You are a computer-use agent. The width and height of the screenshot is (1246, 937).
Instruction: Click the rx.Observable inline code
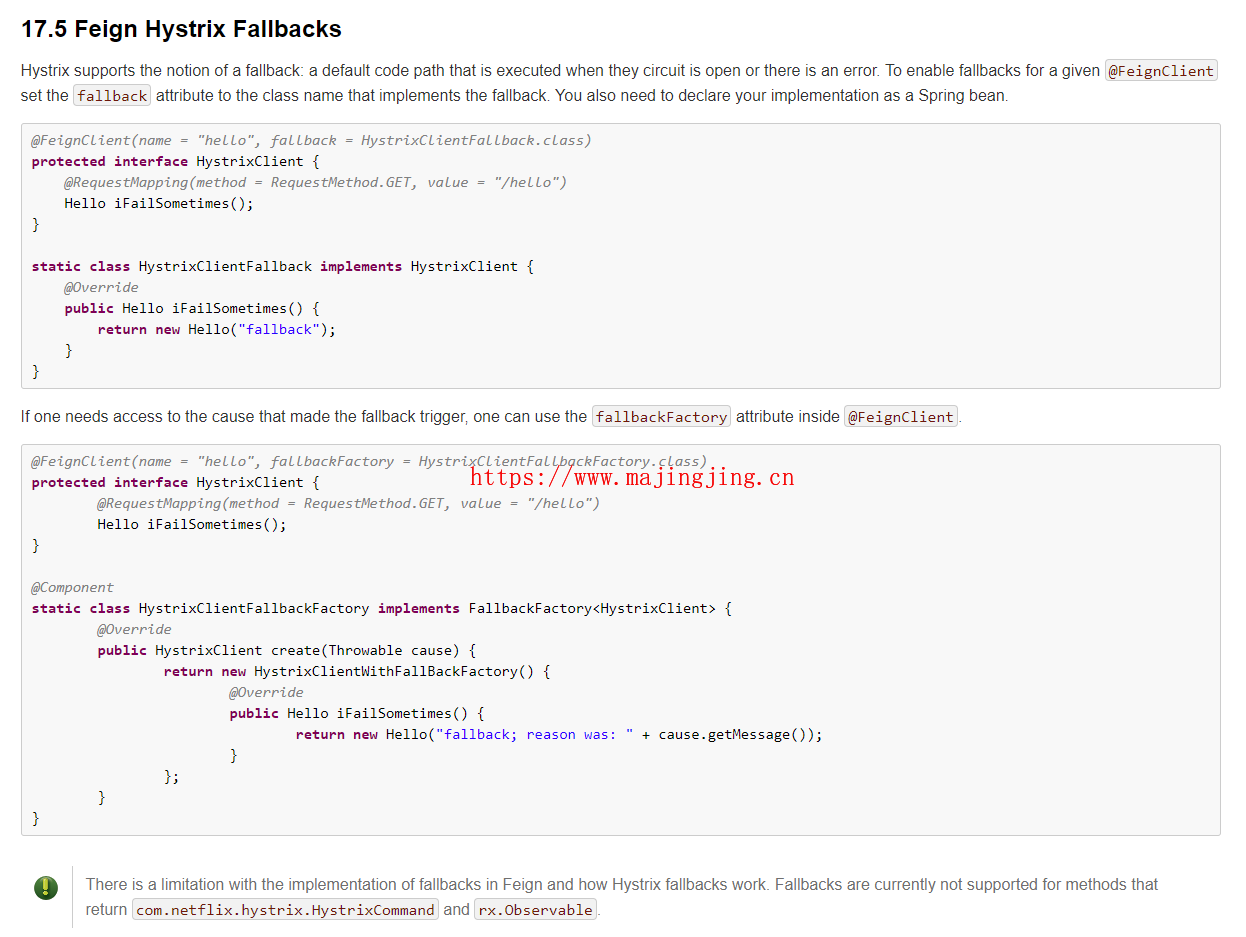pos(535,910)
